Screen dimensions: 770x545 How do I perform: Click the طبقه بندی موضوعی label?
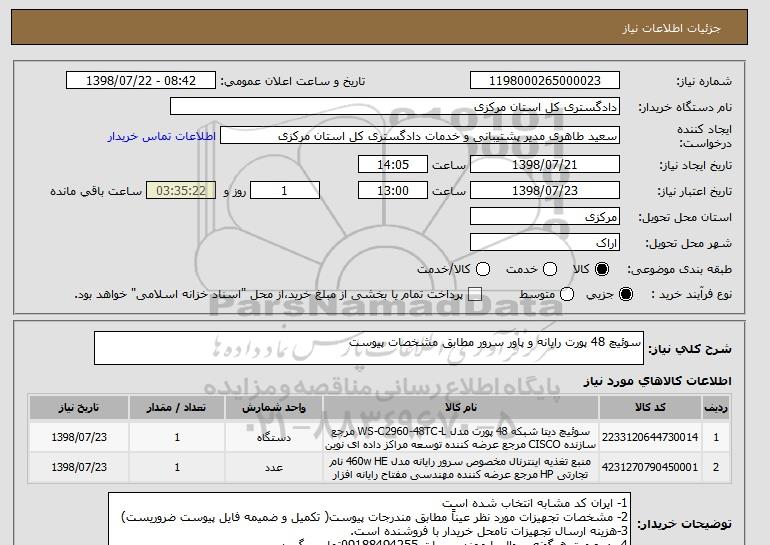tap(679, 270)
